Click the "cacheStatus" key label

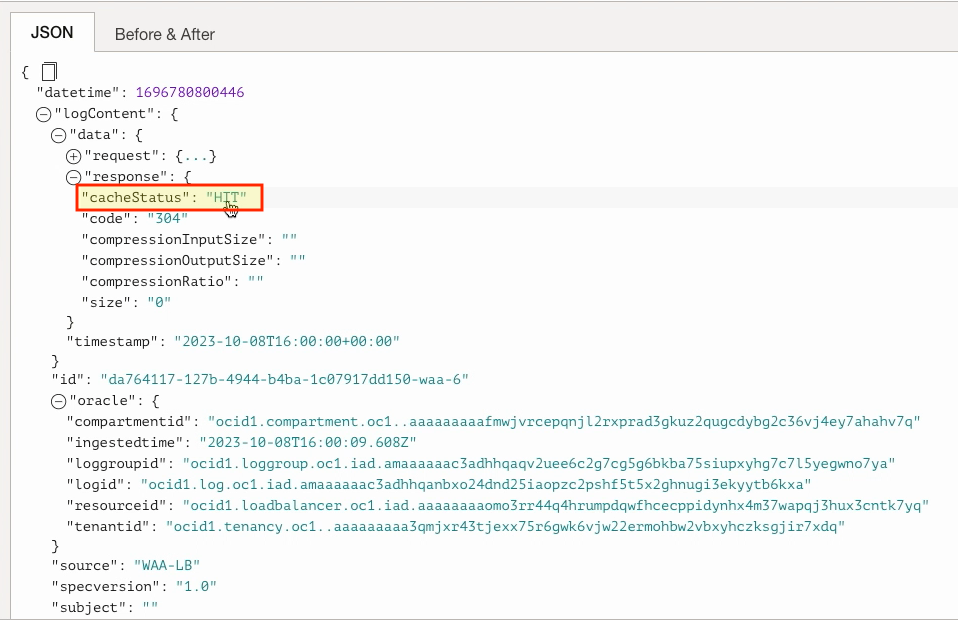[x=135, y=197]
